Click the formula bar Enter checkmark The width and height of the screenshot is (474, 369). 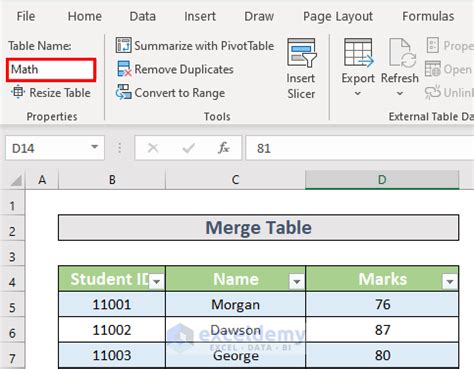pyautogui.click(x=189, y=148)
